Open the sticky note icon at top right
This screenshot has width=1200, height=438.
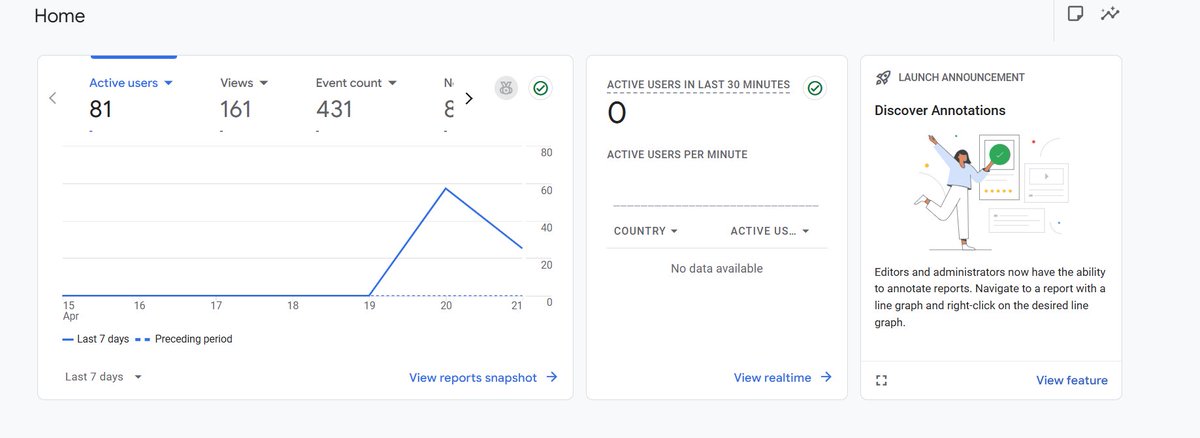click(x=1076, y=14)
